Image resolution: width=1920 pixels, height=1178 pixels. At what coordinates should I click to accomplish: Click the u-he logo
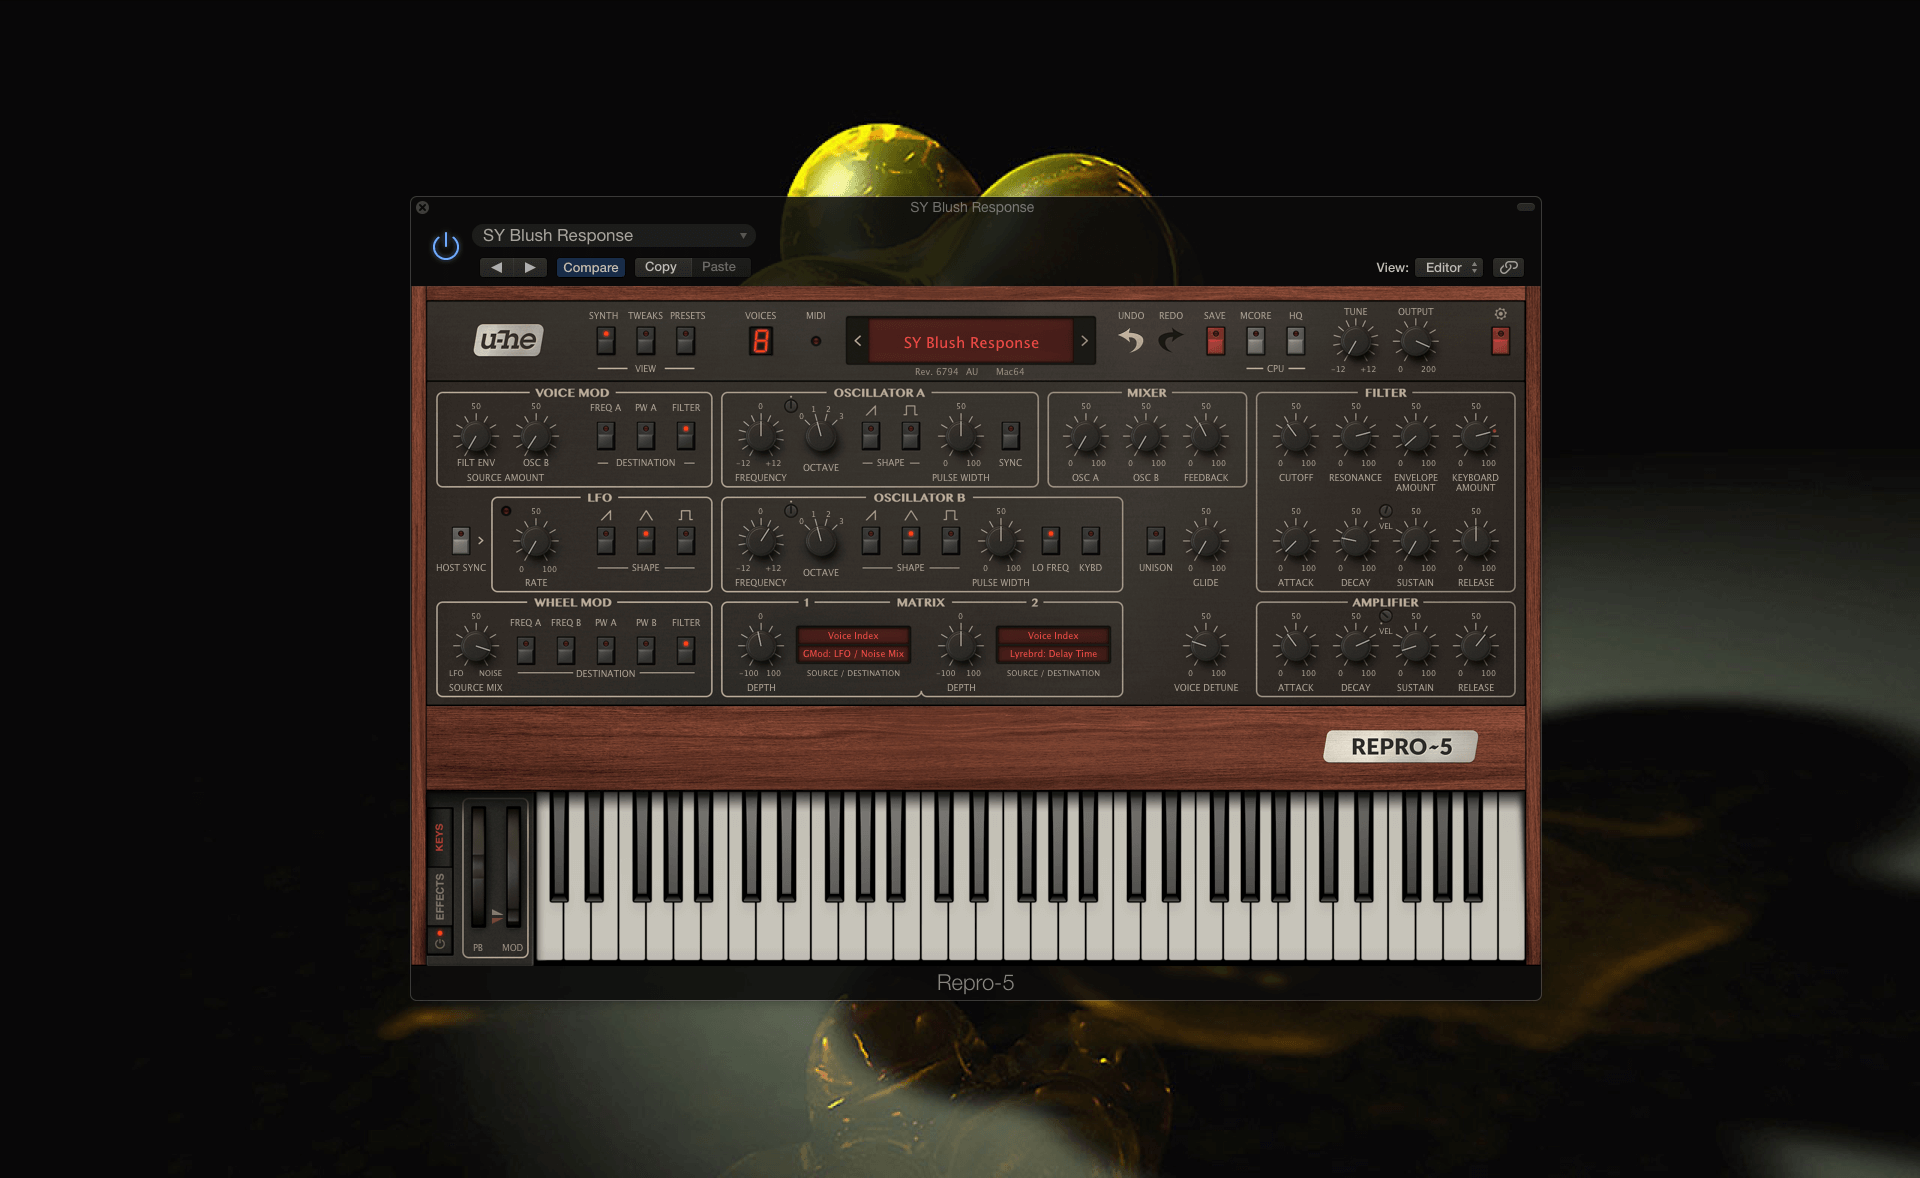pyautogui.click(x=509, y=340)
